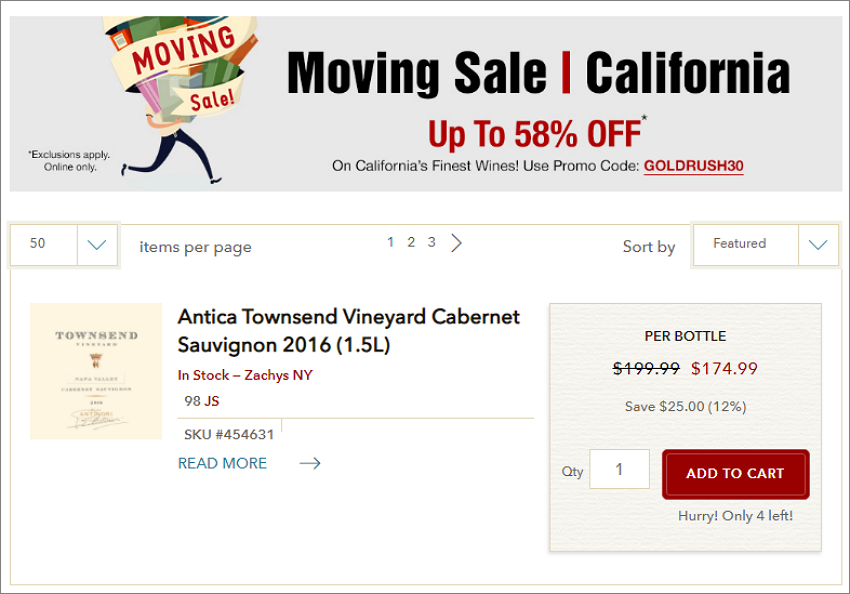Go to page 1 of results
The image size is (850, 594).
pyautogui.click(x=390, y=242)
